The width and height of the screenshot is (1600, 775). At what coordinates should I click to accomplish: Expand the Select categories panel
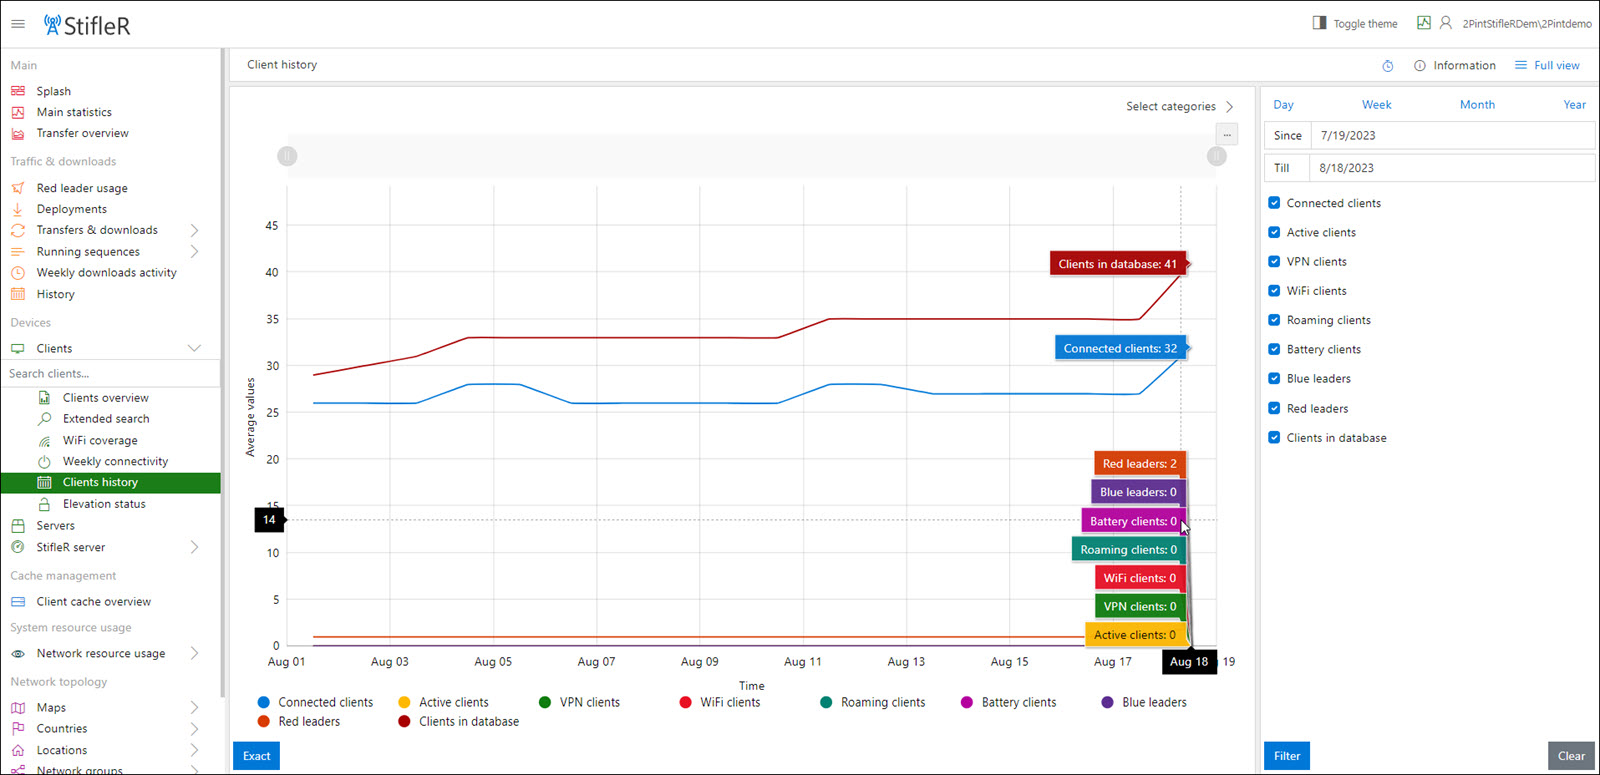pos(1229,107)
